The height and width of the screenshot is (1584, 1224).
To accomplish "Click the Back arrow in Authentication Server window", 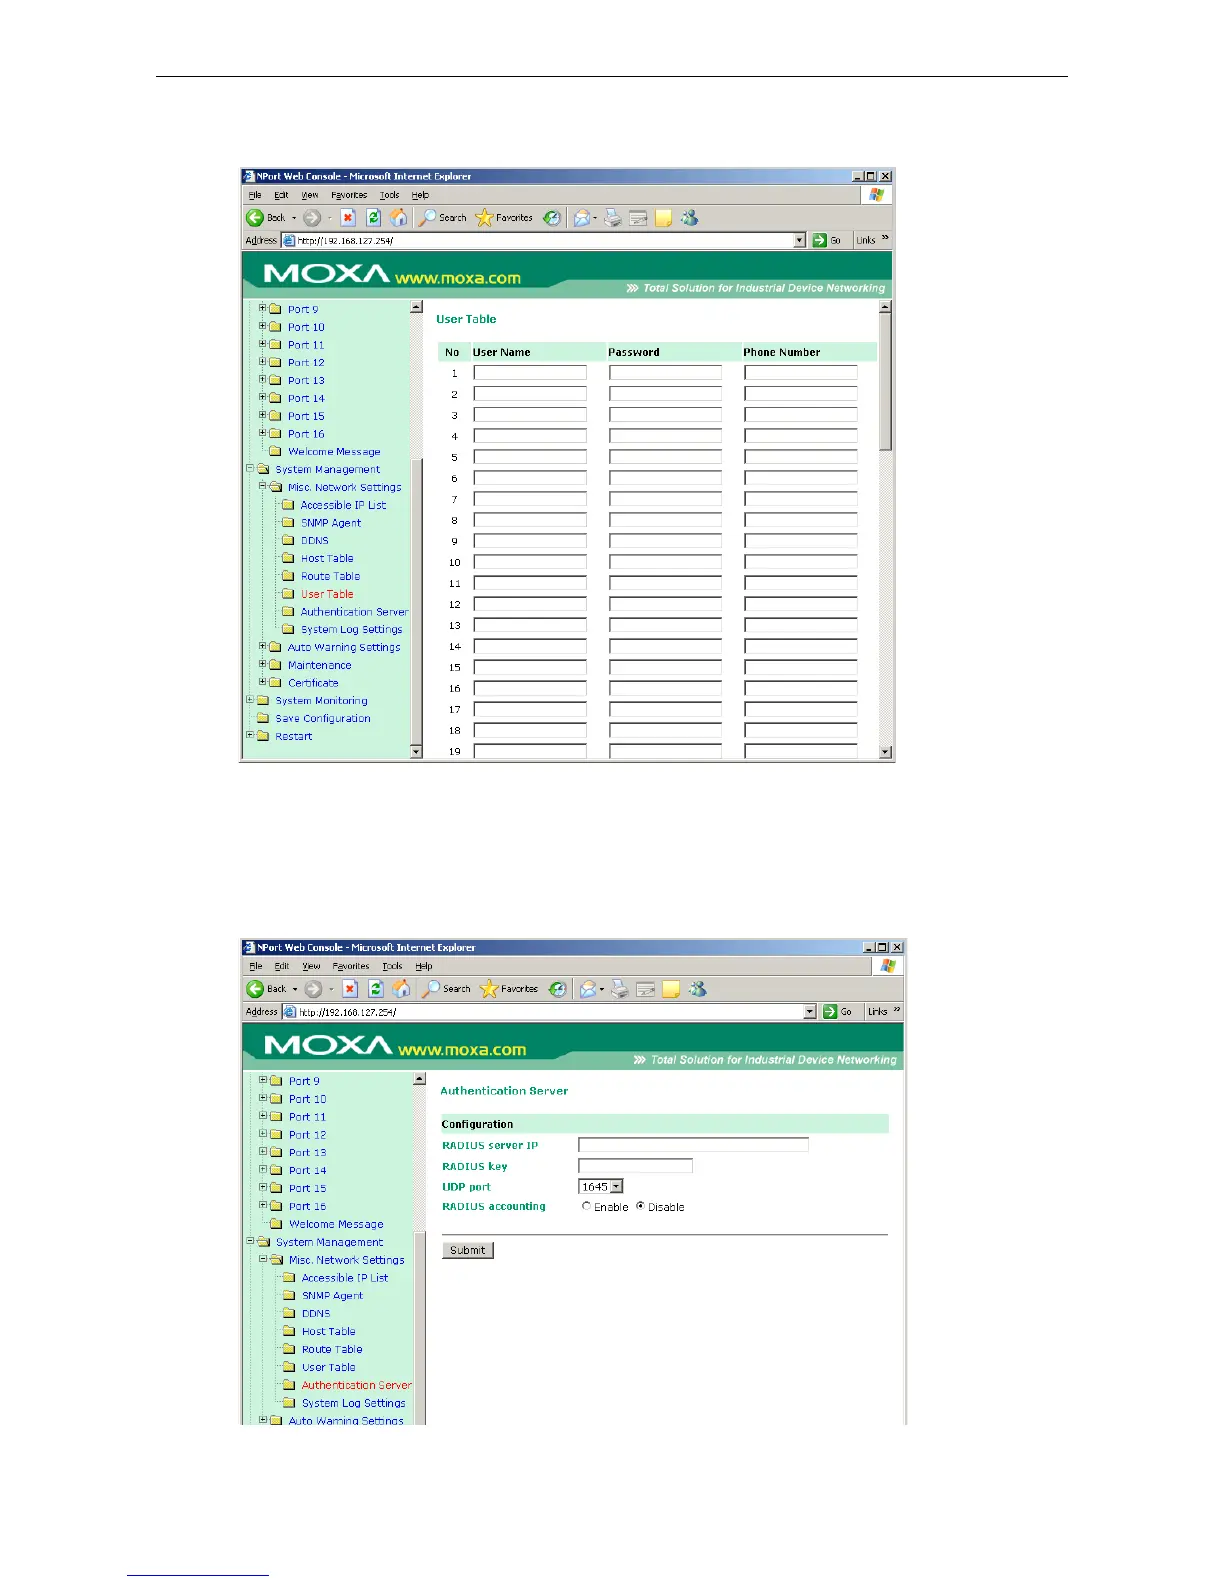I will [256, 989].
